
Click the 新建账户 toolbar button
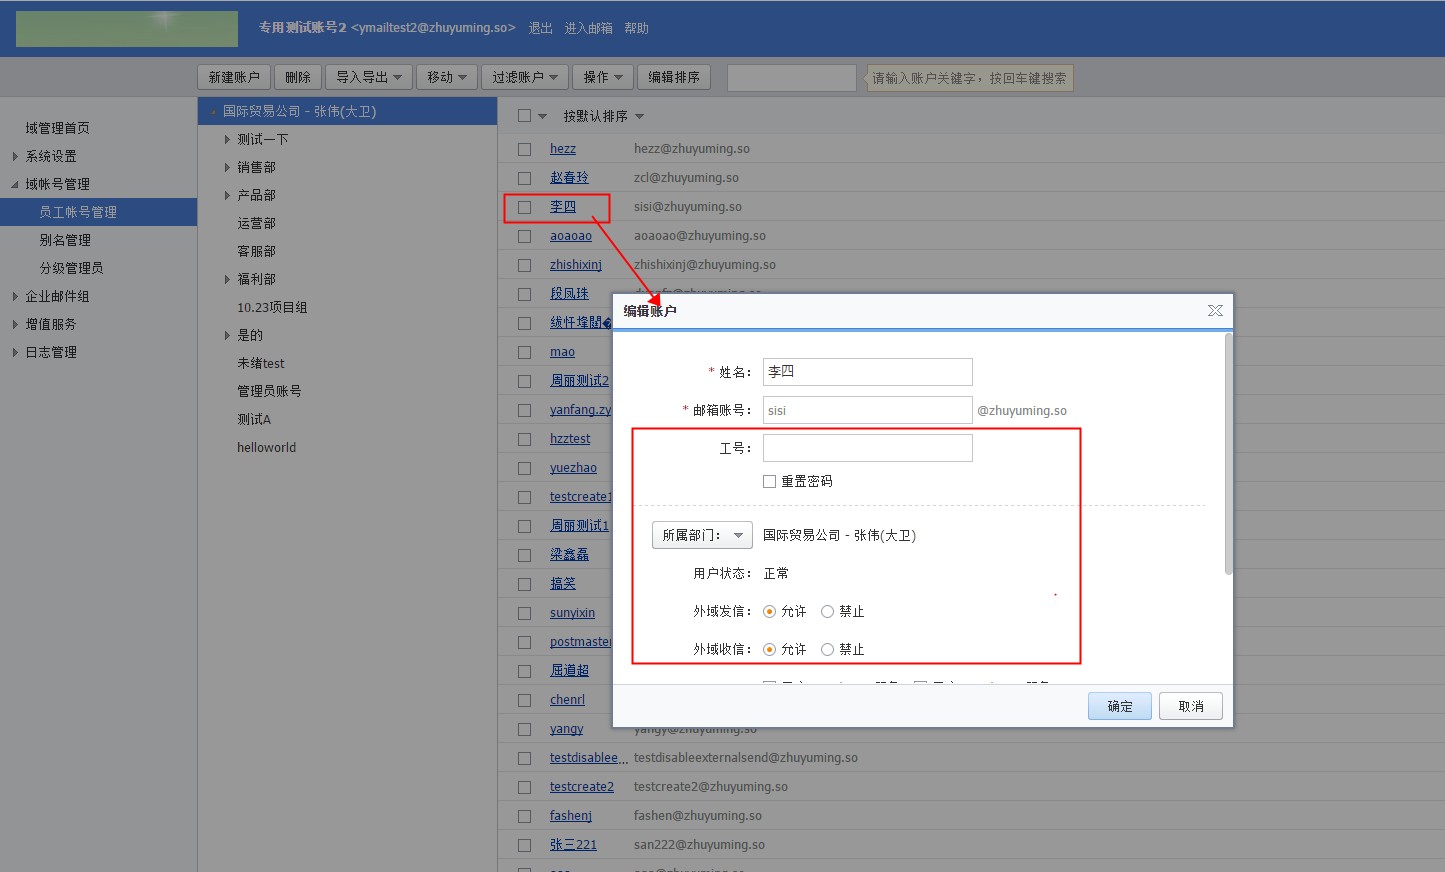coord(234,77)
